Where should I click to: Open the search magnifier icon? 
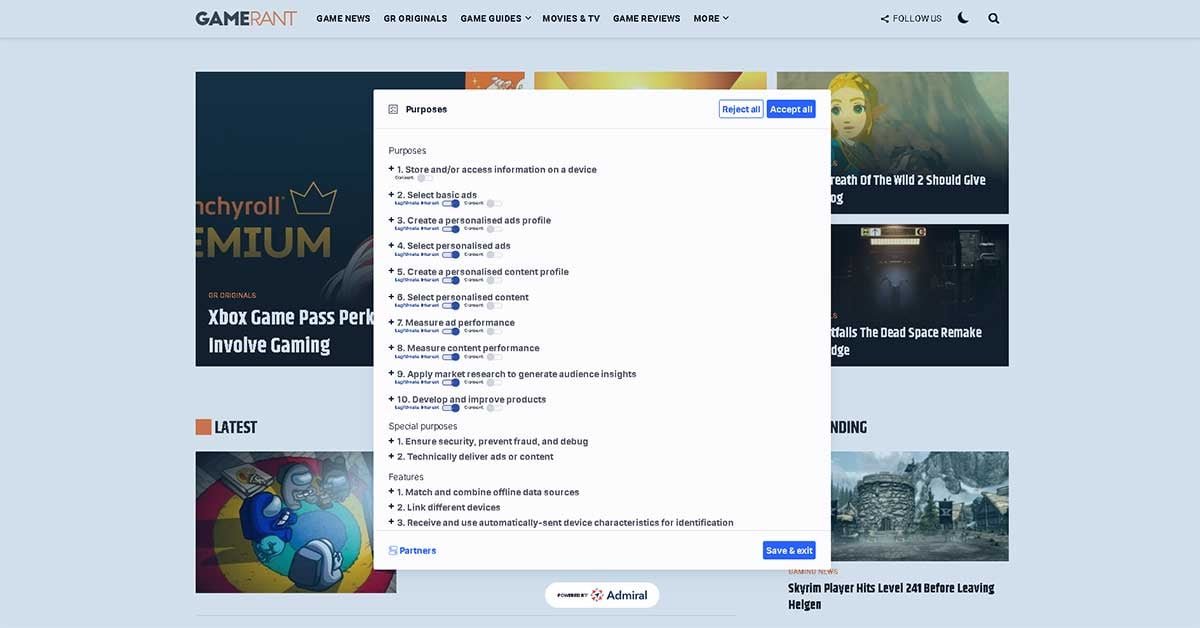[993, 18]
